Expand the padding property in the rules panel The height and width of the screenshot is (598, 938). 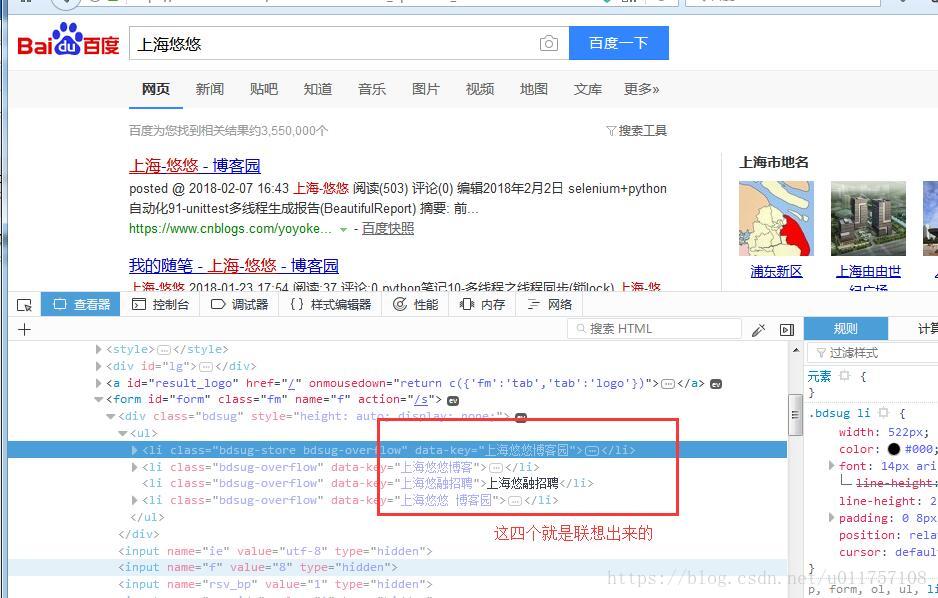pyautogui.click(x=832, y=517)
